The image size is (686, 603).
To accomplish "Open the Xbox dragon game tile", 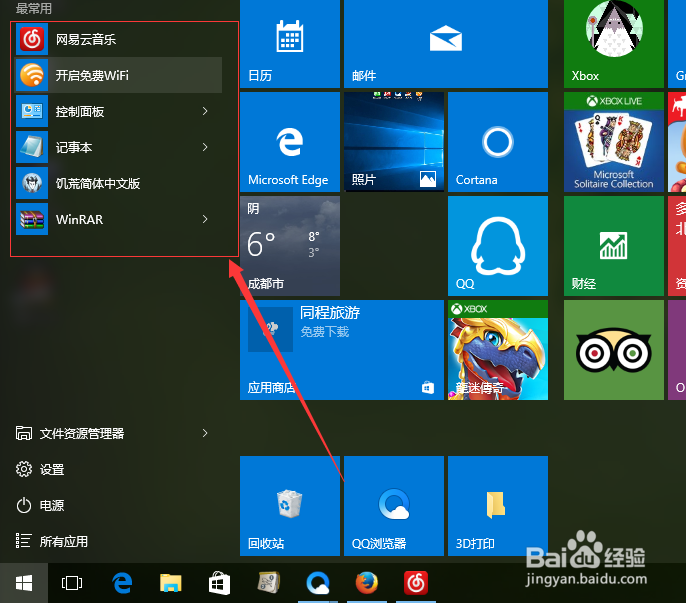I will (498, 350).
